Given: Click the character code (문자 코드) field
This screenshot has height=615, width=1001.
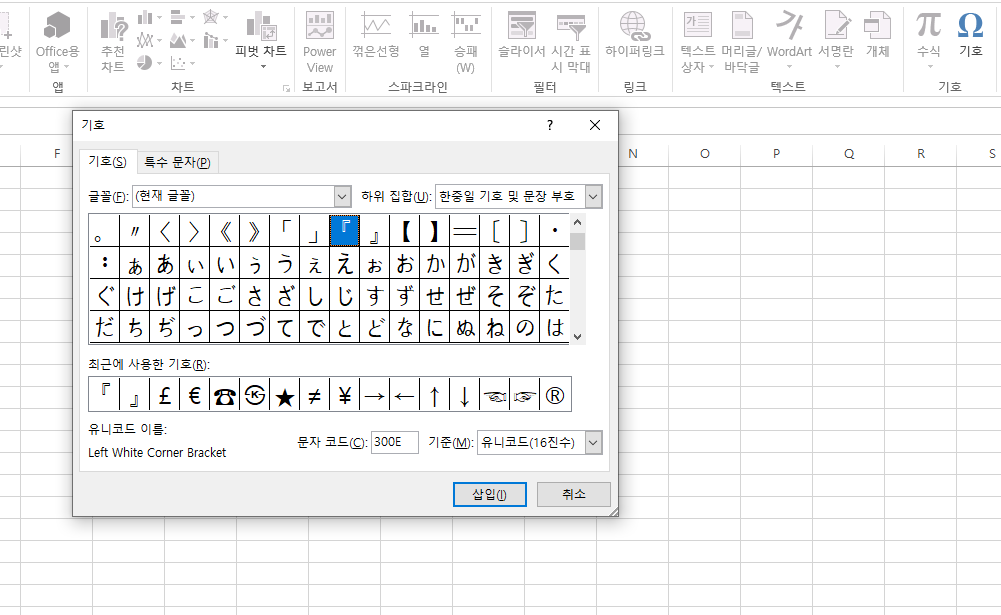Looking at the screenshot, I should click(395, 442).
